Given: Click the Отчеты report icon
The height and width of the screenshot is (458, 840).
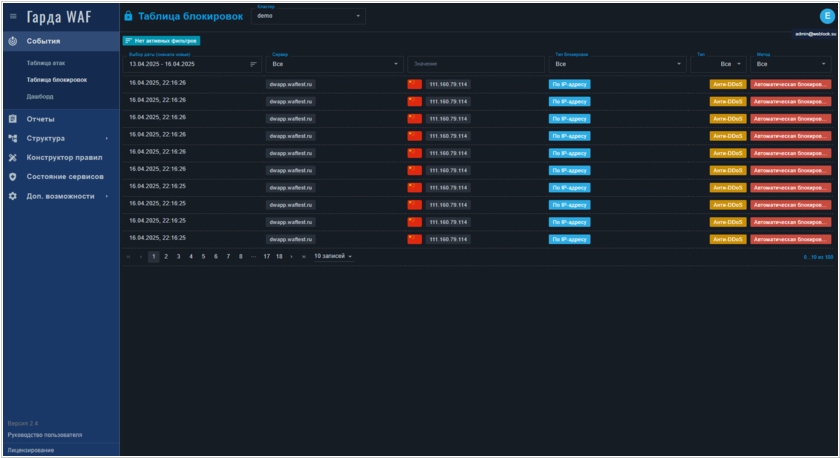Looking at the screenshot, I should click(x=13, y=119).
